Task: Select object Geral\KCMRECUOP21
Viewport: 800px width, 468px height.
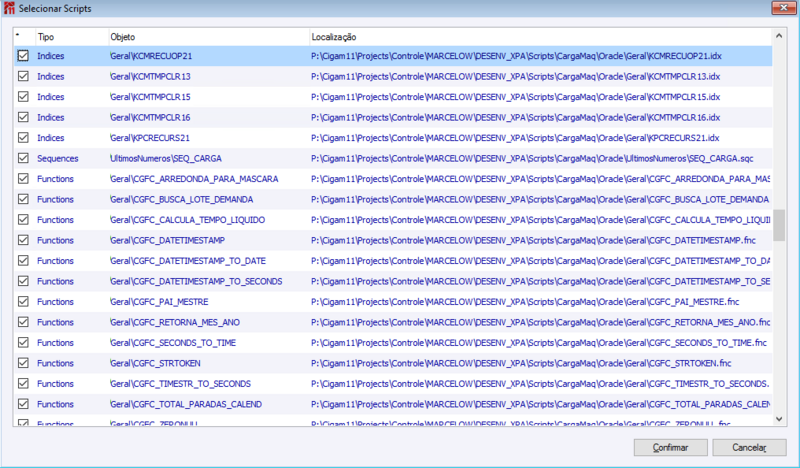Action: (151, 56)
